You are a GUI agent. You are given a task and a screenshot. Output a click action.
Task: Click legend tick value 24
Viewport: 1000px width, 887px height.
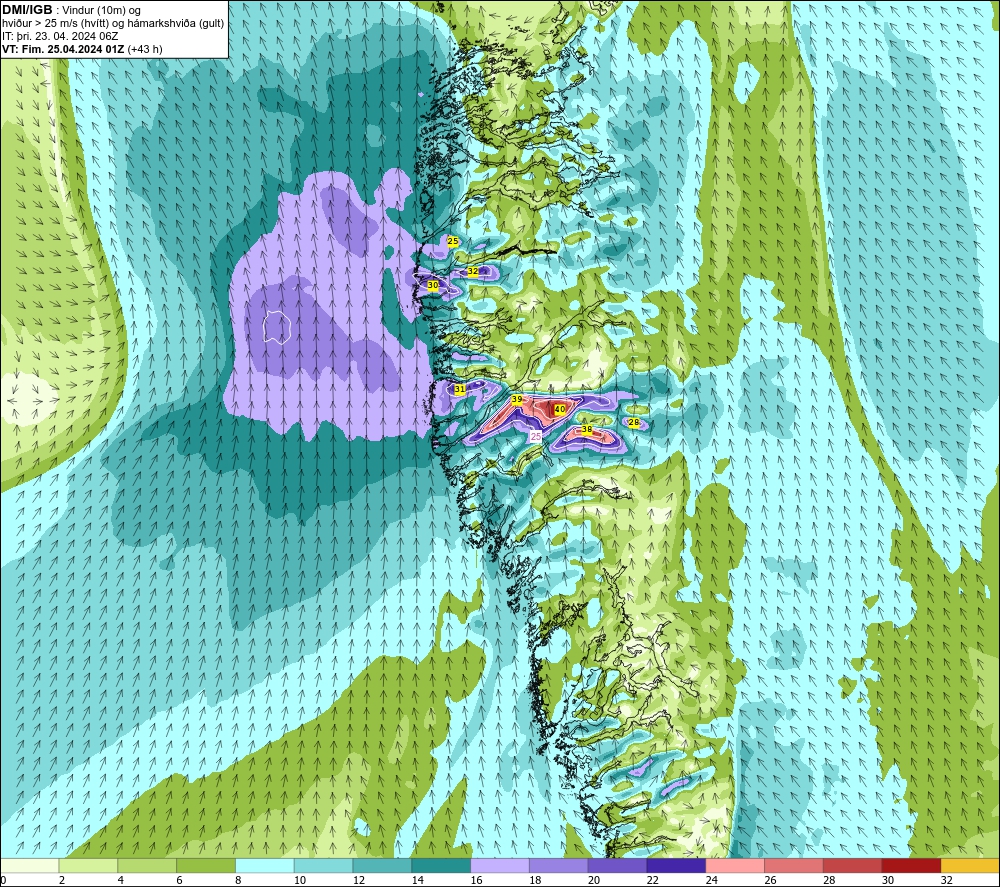[711, 880]
